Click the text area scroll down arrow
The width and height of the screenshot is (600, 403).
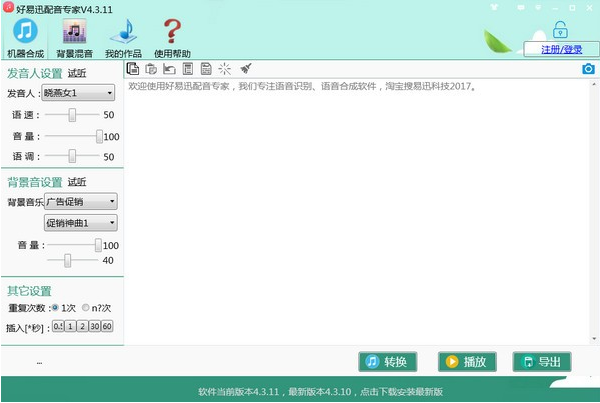click(594, 339)
